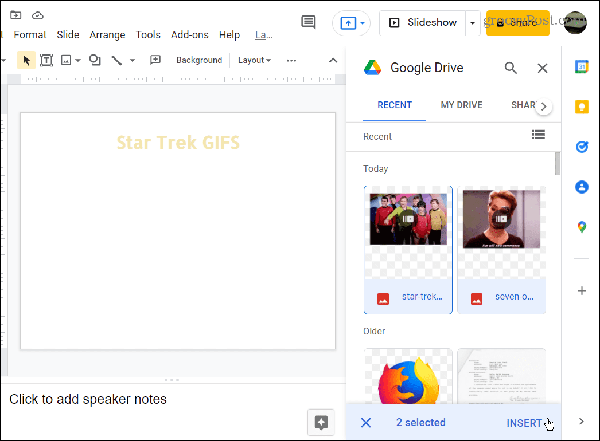Close the Google Drive panel
The image size is (600, 441).
point(542,69)
